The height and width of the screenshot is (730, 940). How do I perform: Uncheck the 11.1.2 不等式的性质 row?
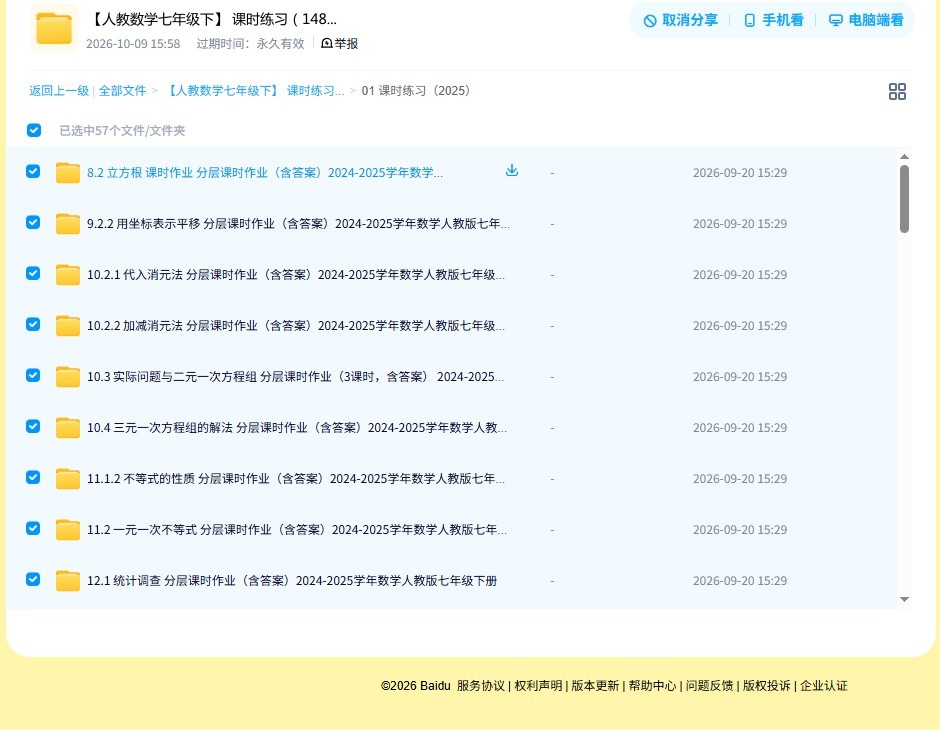[x=33, y=477]
